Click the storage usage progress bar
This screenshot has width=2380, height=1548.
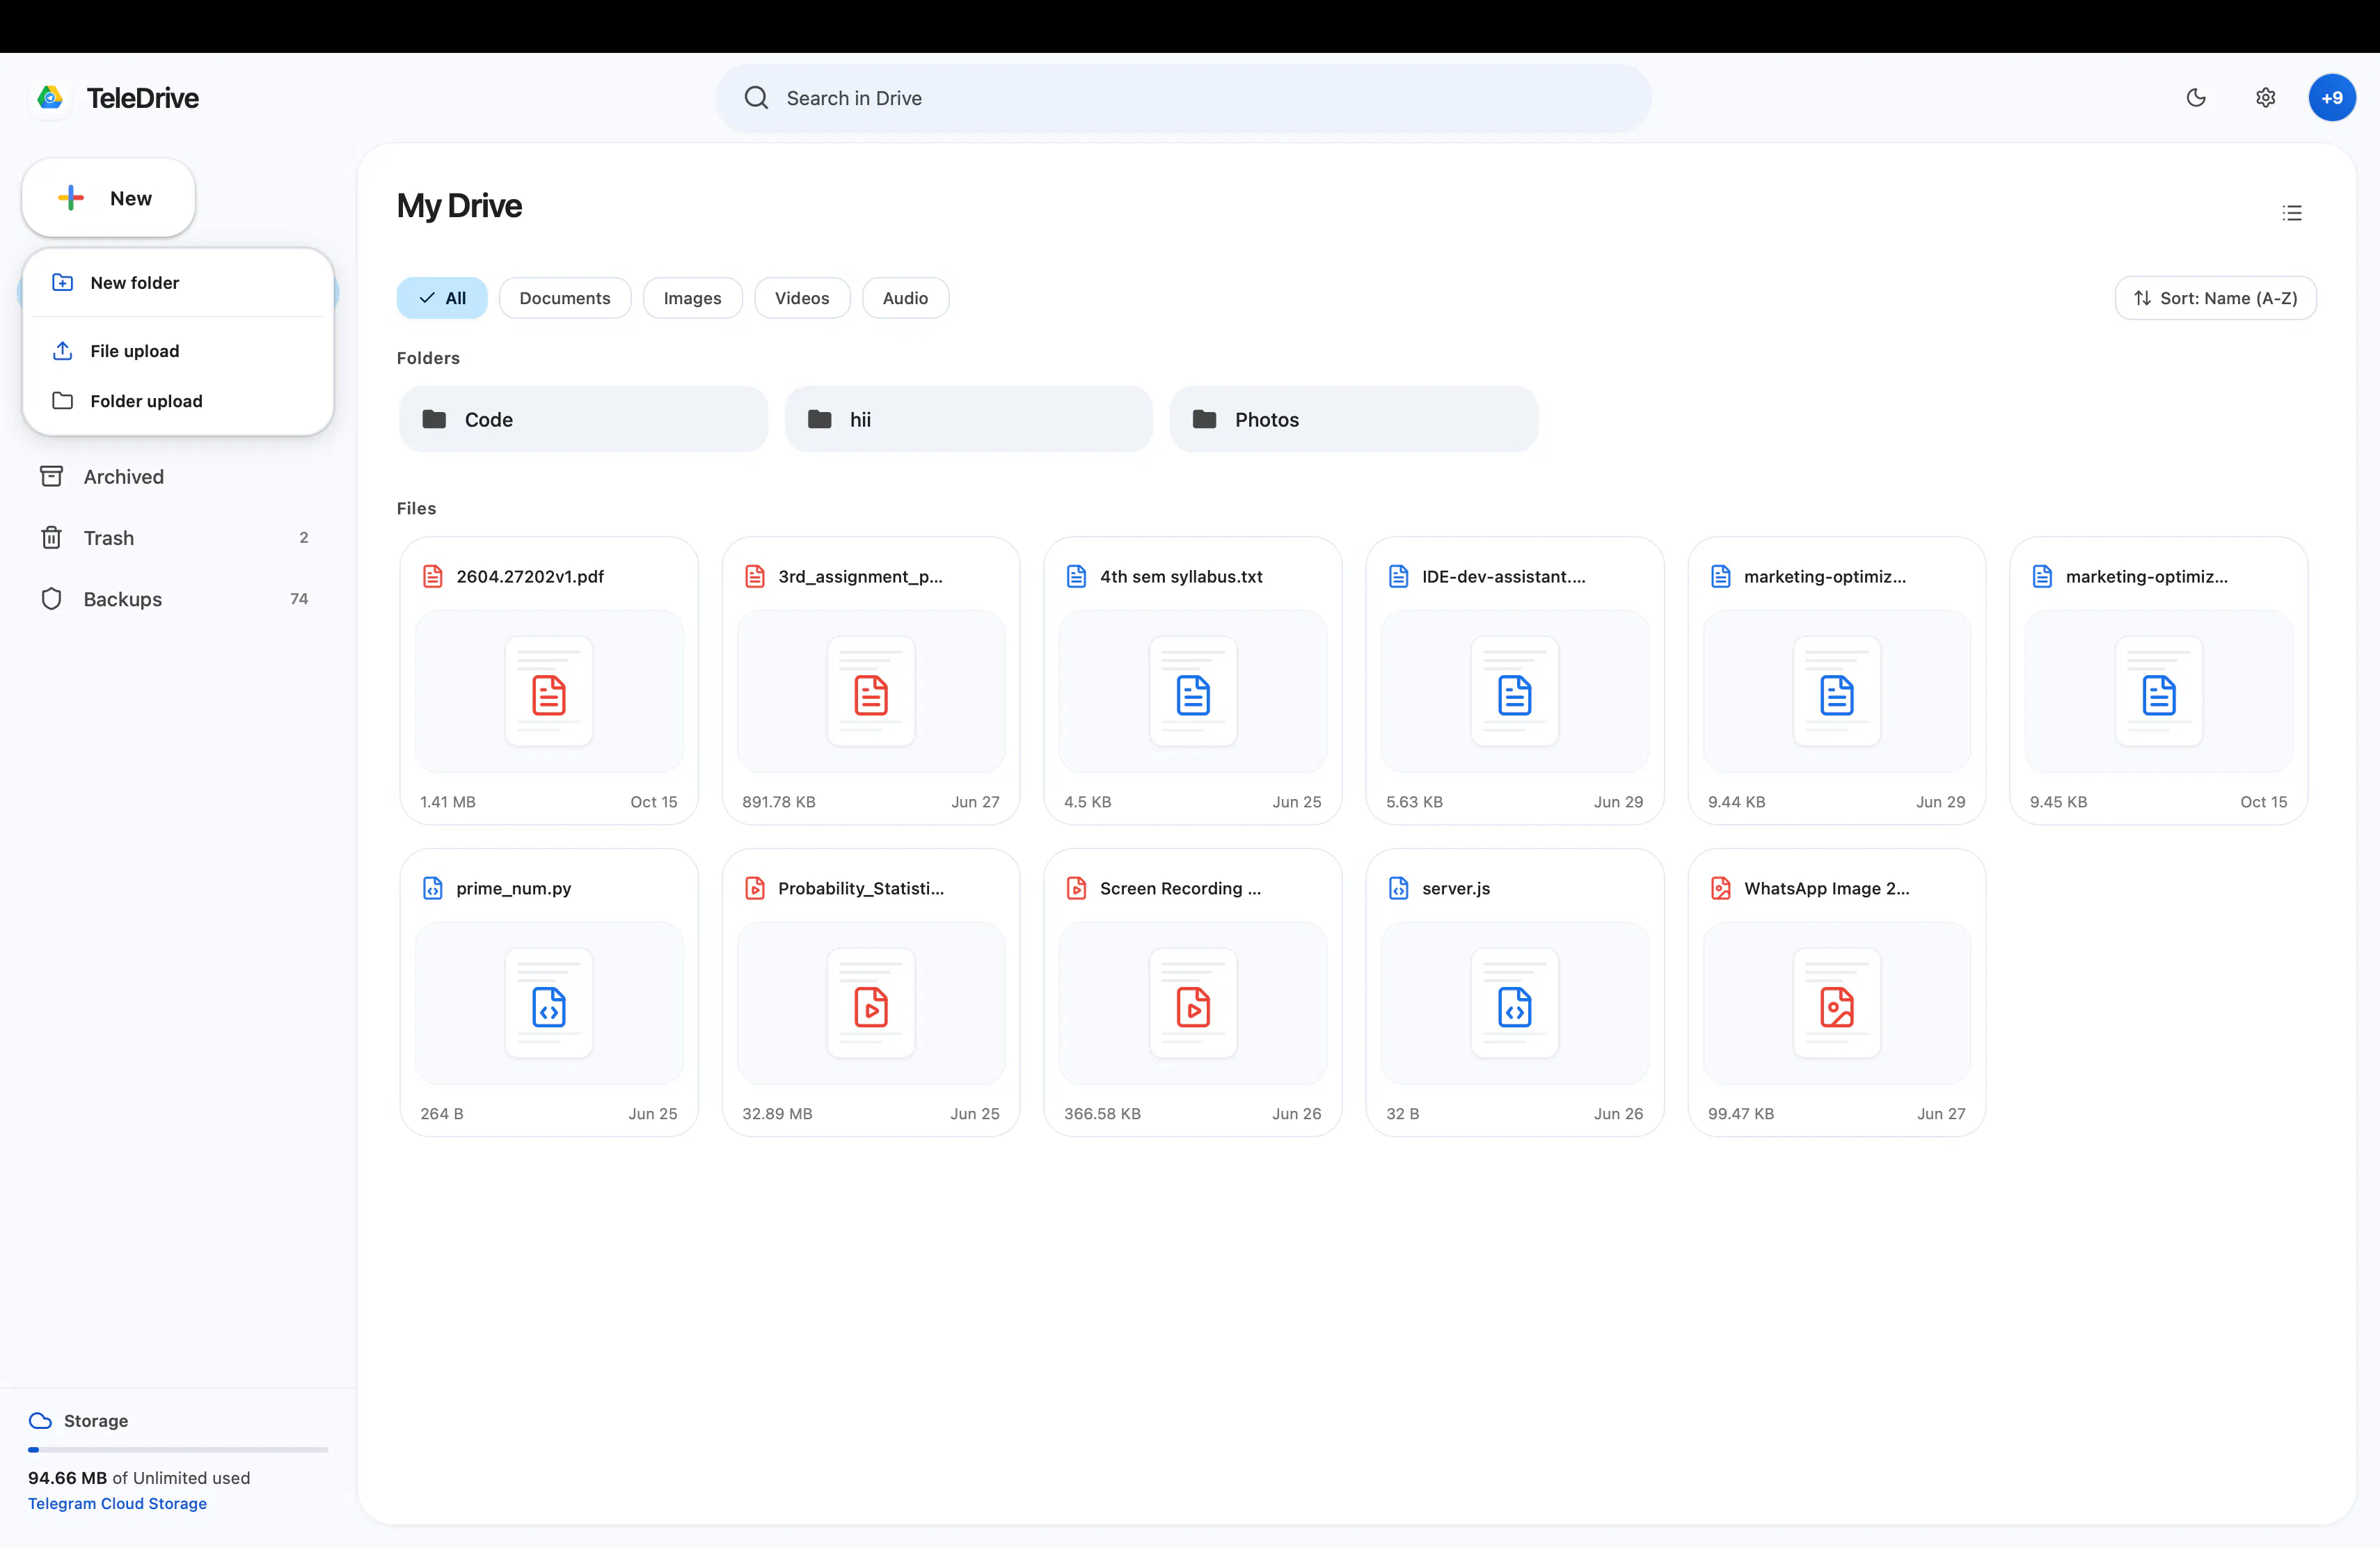[178, 1449]
